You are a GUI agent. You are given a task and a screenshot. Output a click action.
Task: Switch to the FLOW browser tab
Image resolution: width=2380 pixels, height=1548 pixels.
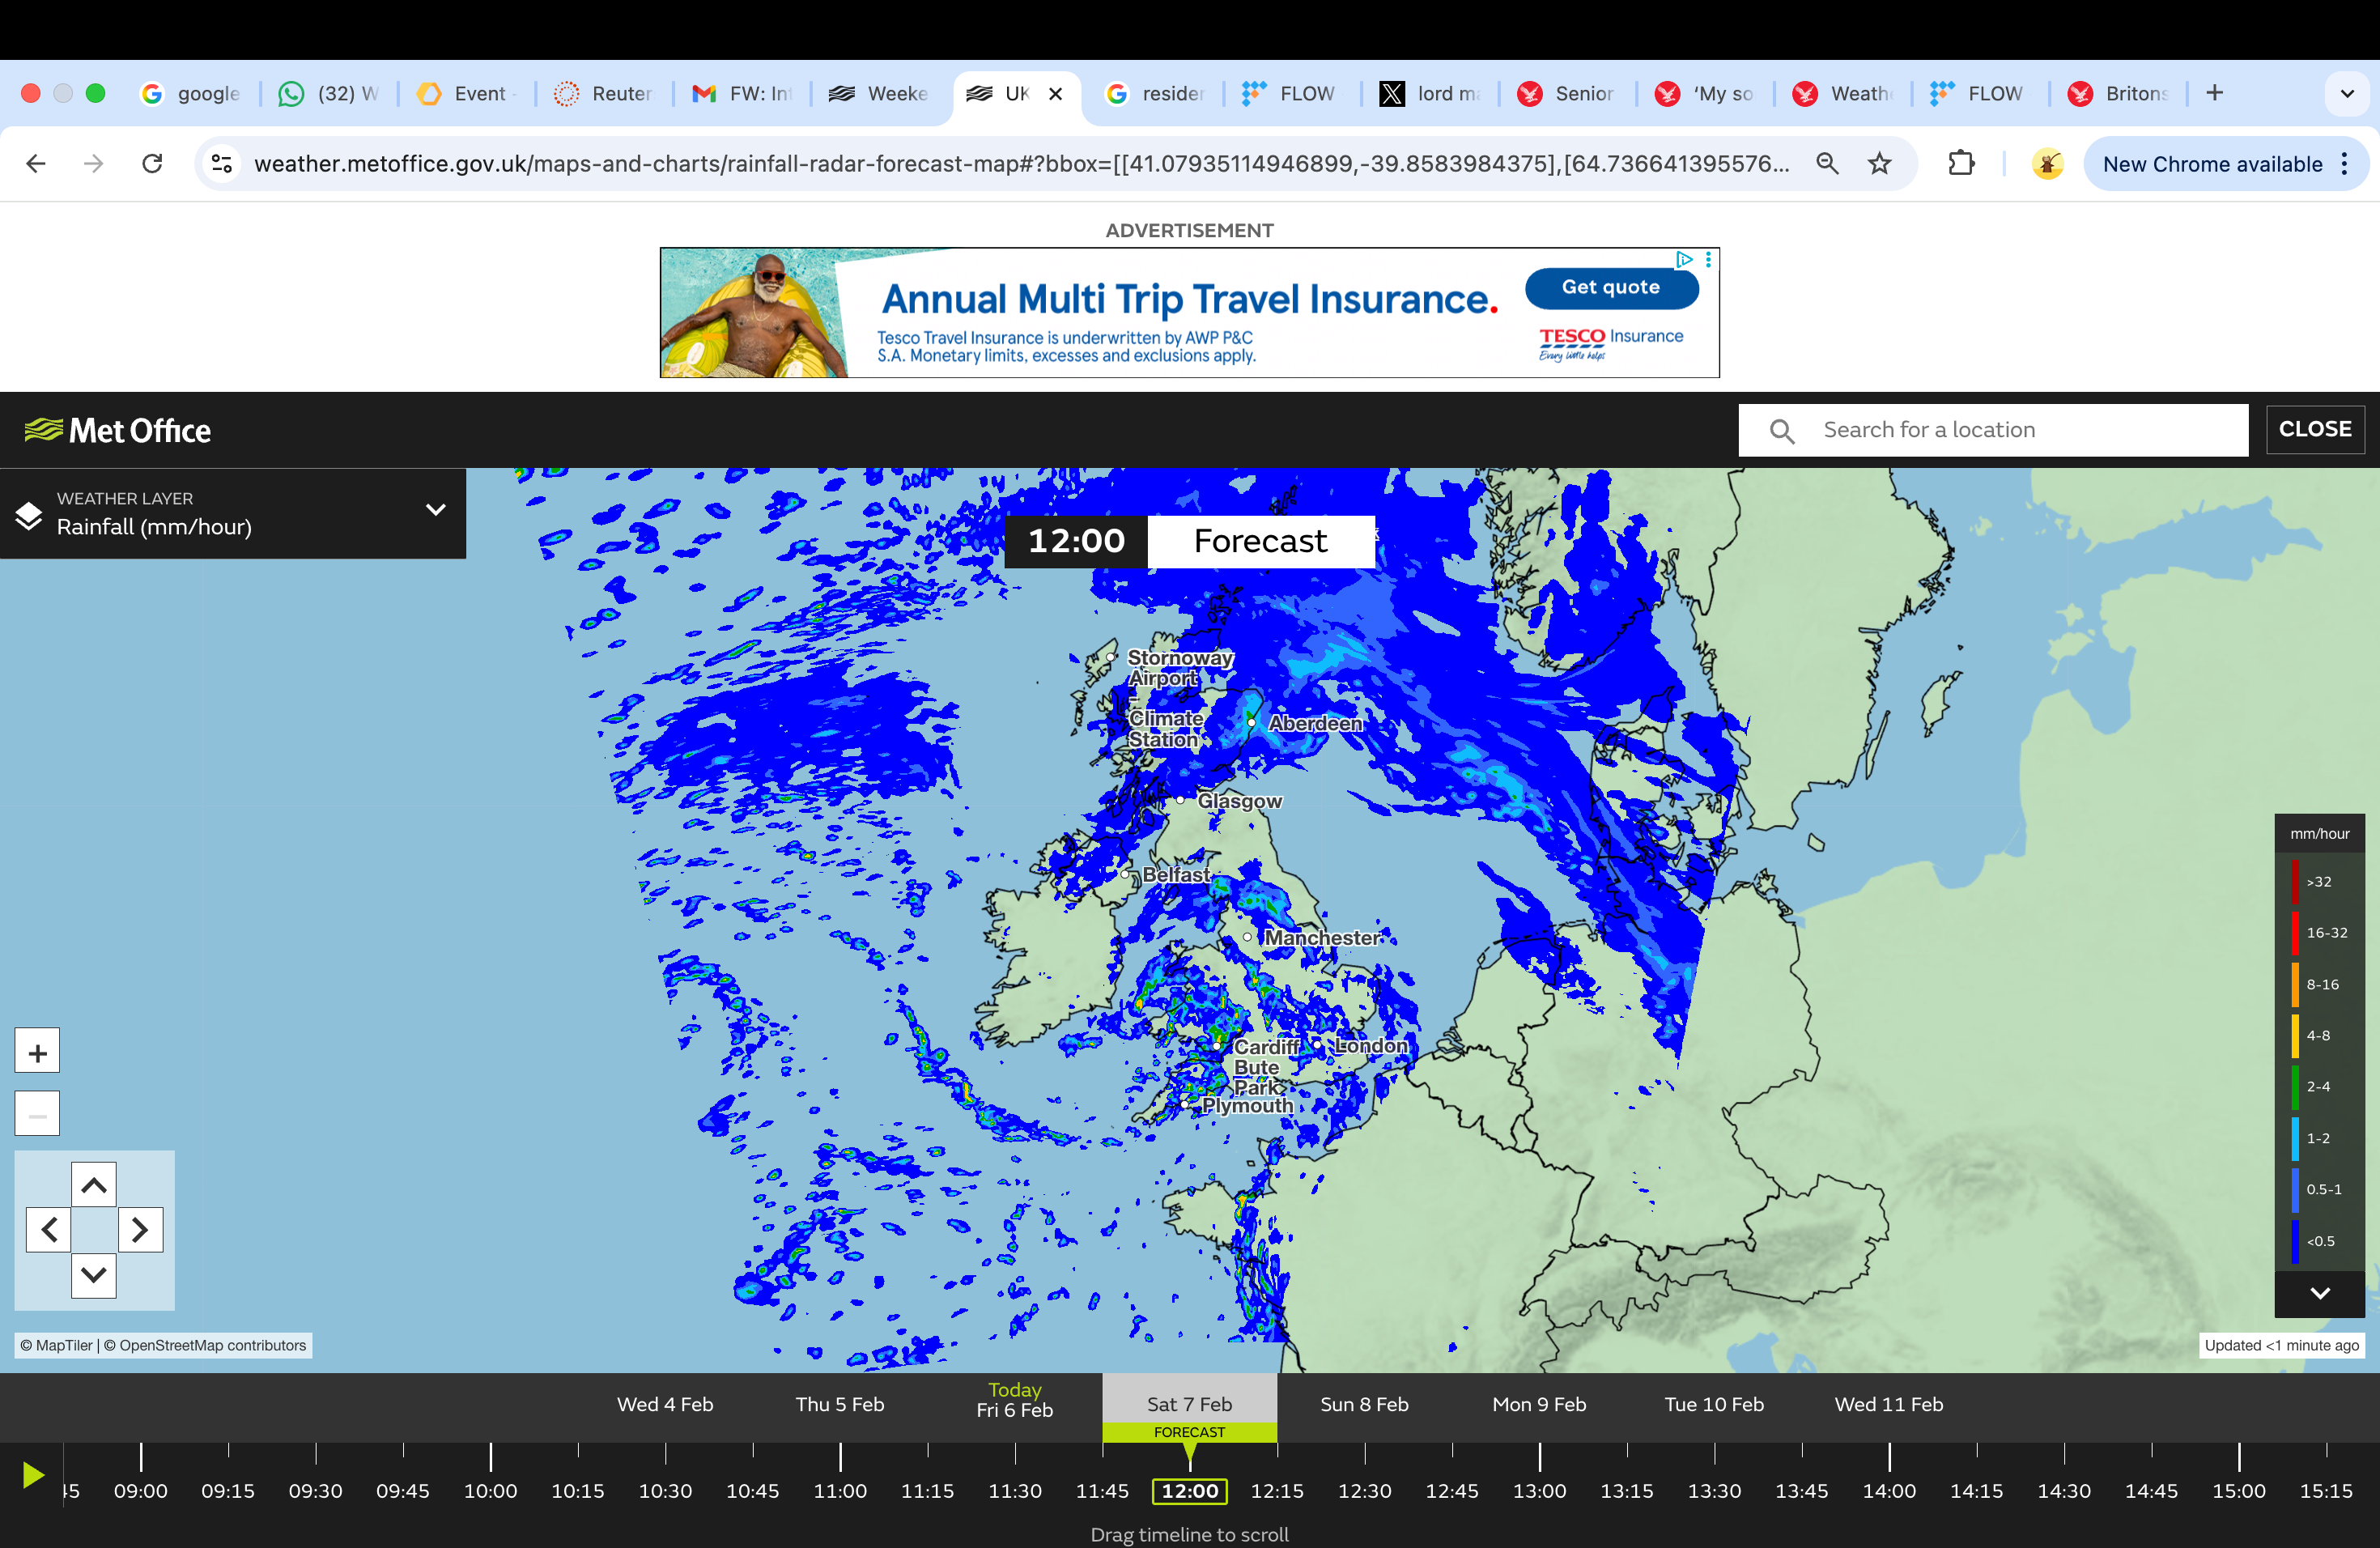[x=1290, y=93]
